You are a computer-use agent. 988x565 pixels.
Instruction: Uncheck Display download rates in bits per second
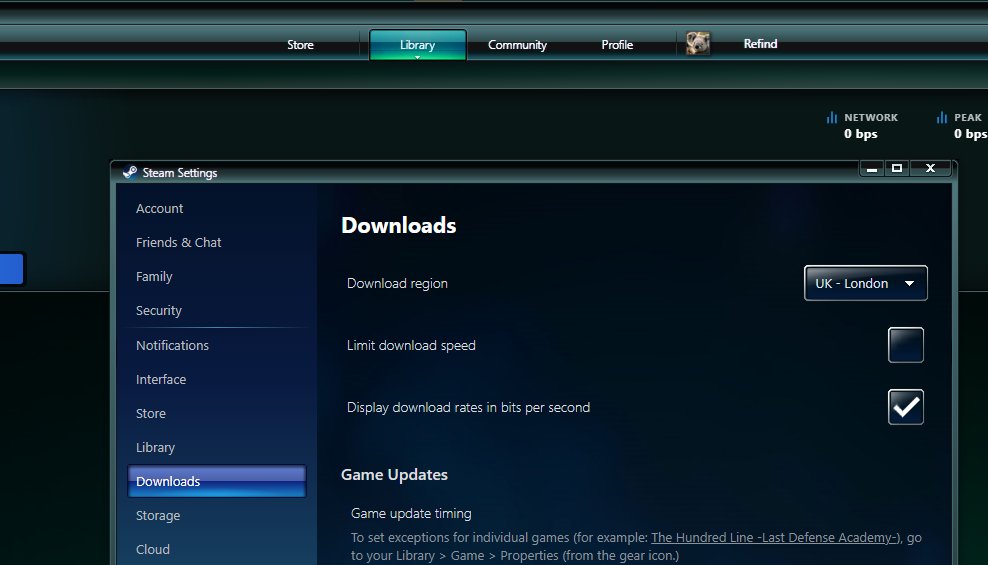click(905, 407)
